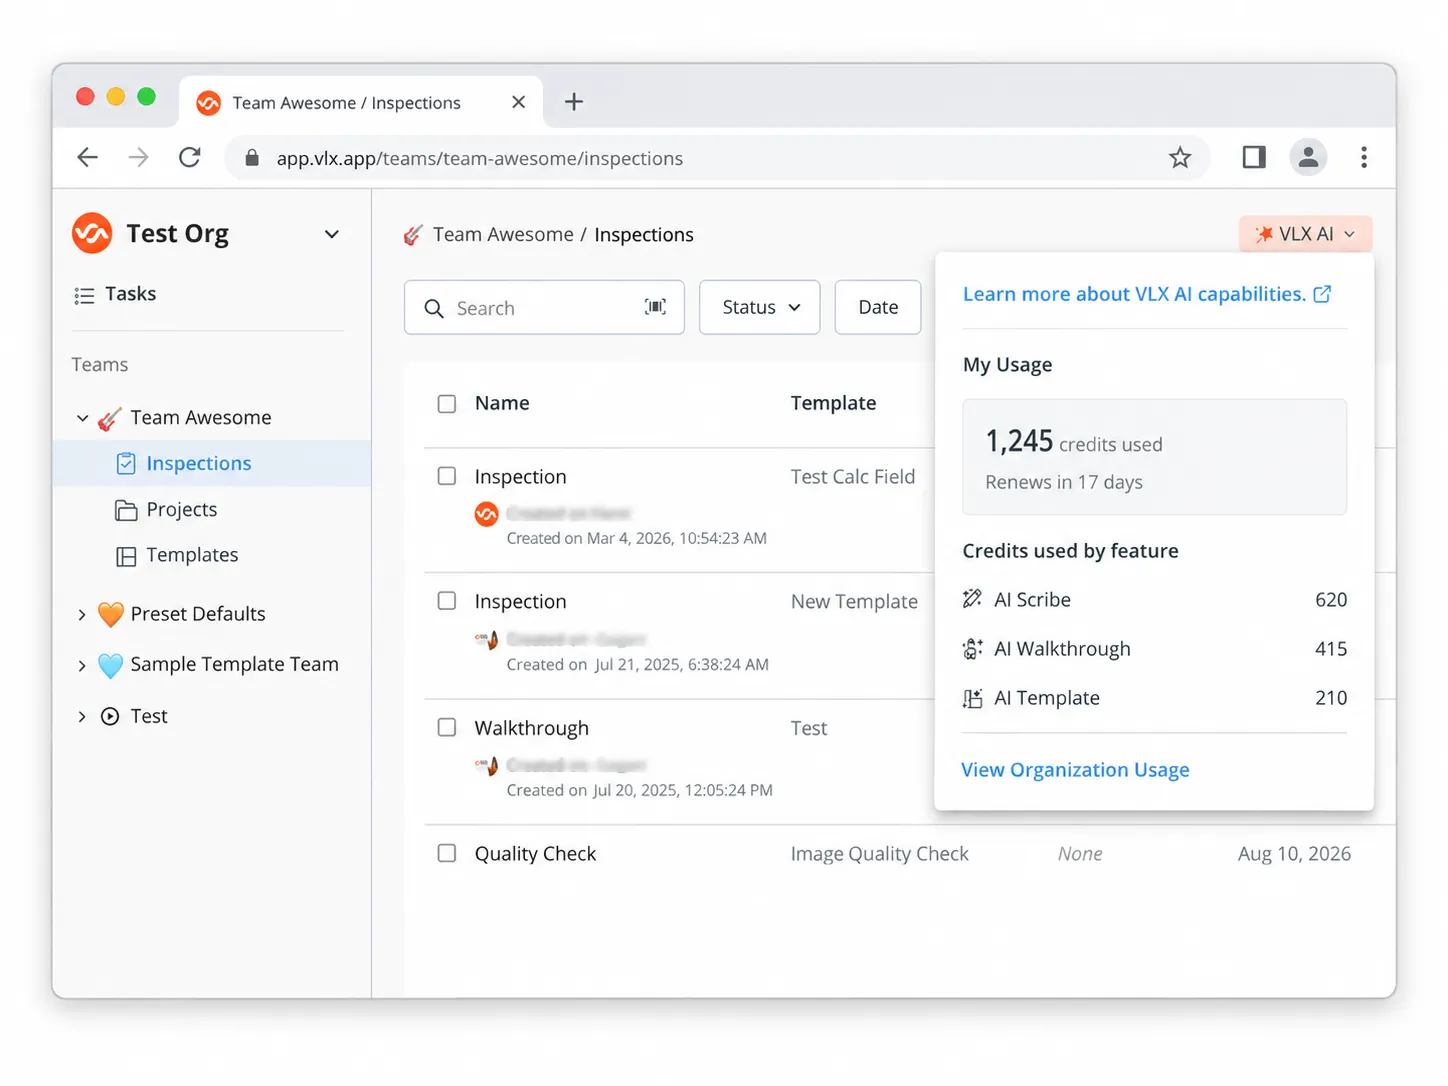The height and width of the screenshot is (1086, 1448).
Task: Click the browser address bar URL
Action: pyautogui.click(x=480, y=158)
